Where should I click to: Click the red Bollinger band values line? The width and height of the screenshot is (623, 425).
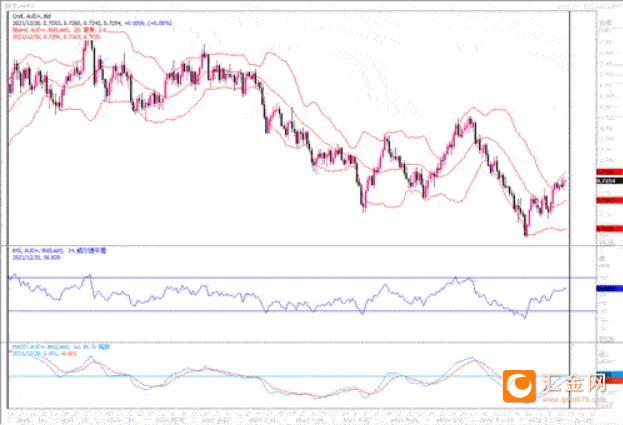click(56, 37)
